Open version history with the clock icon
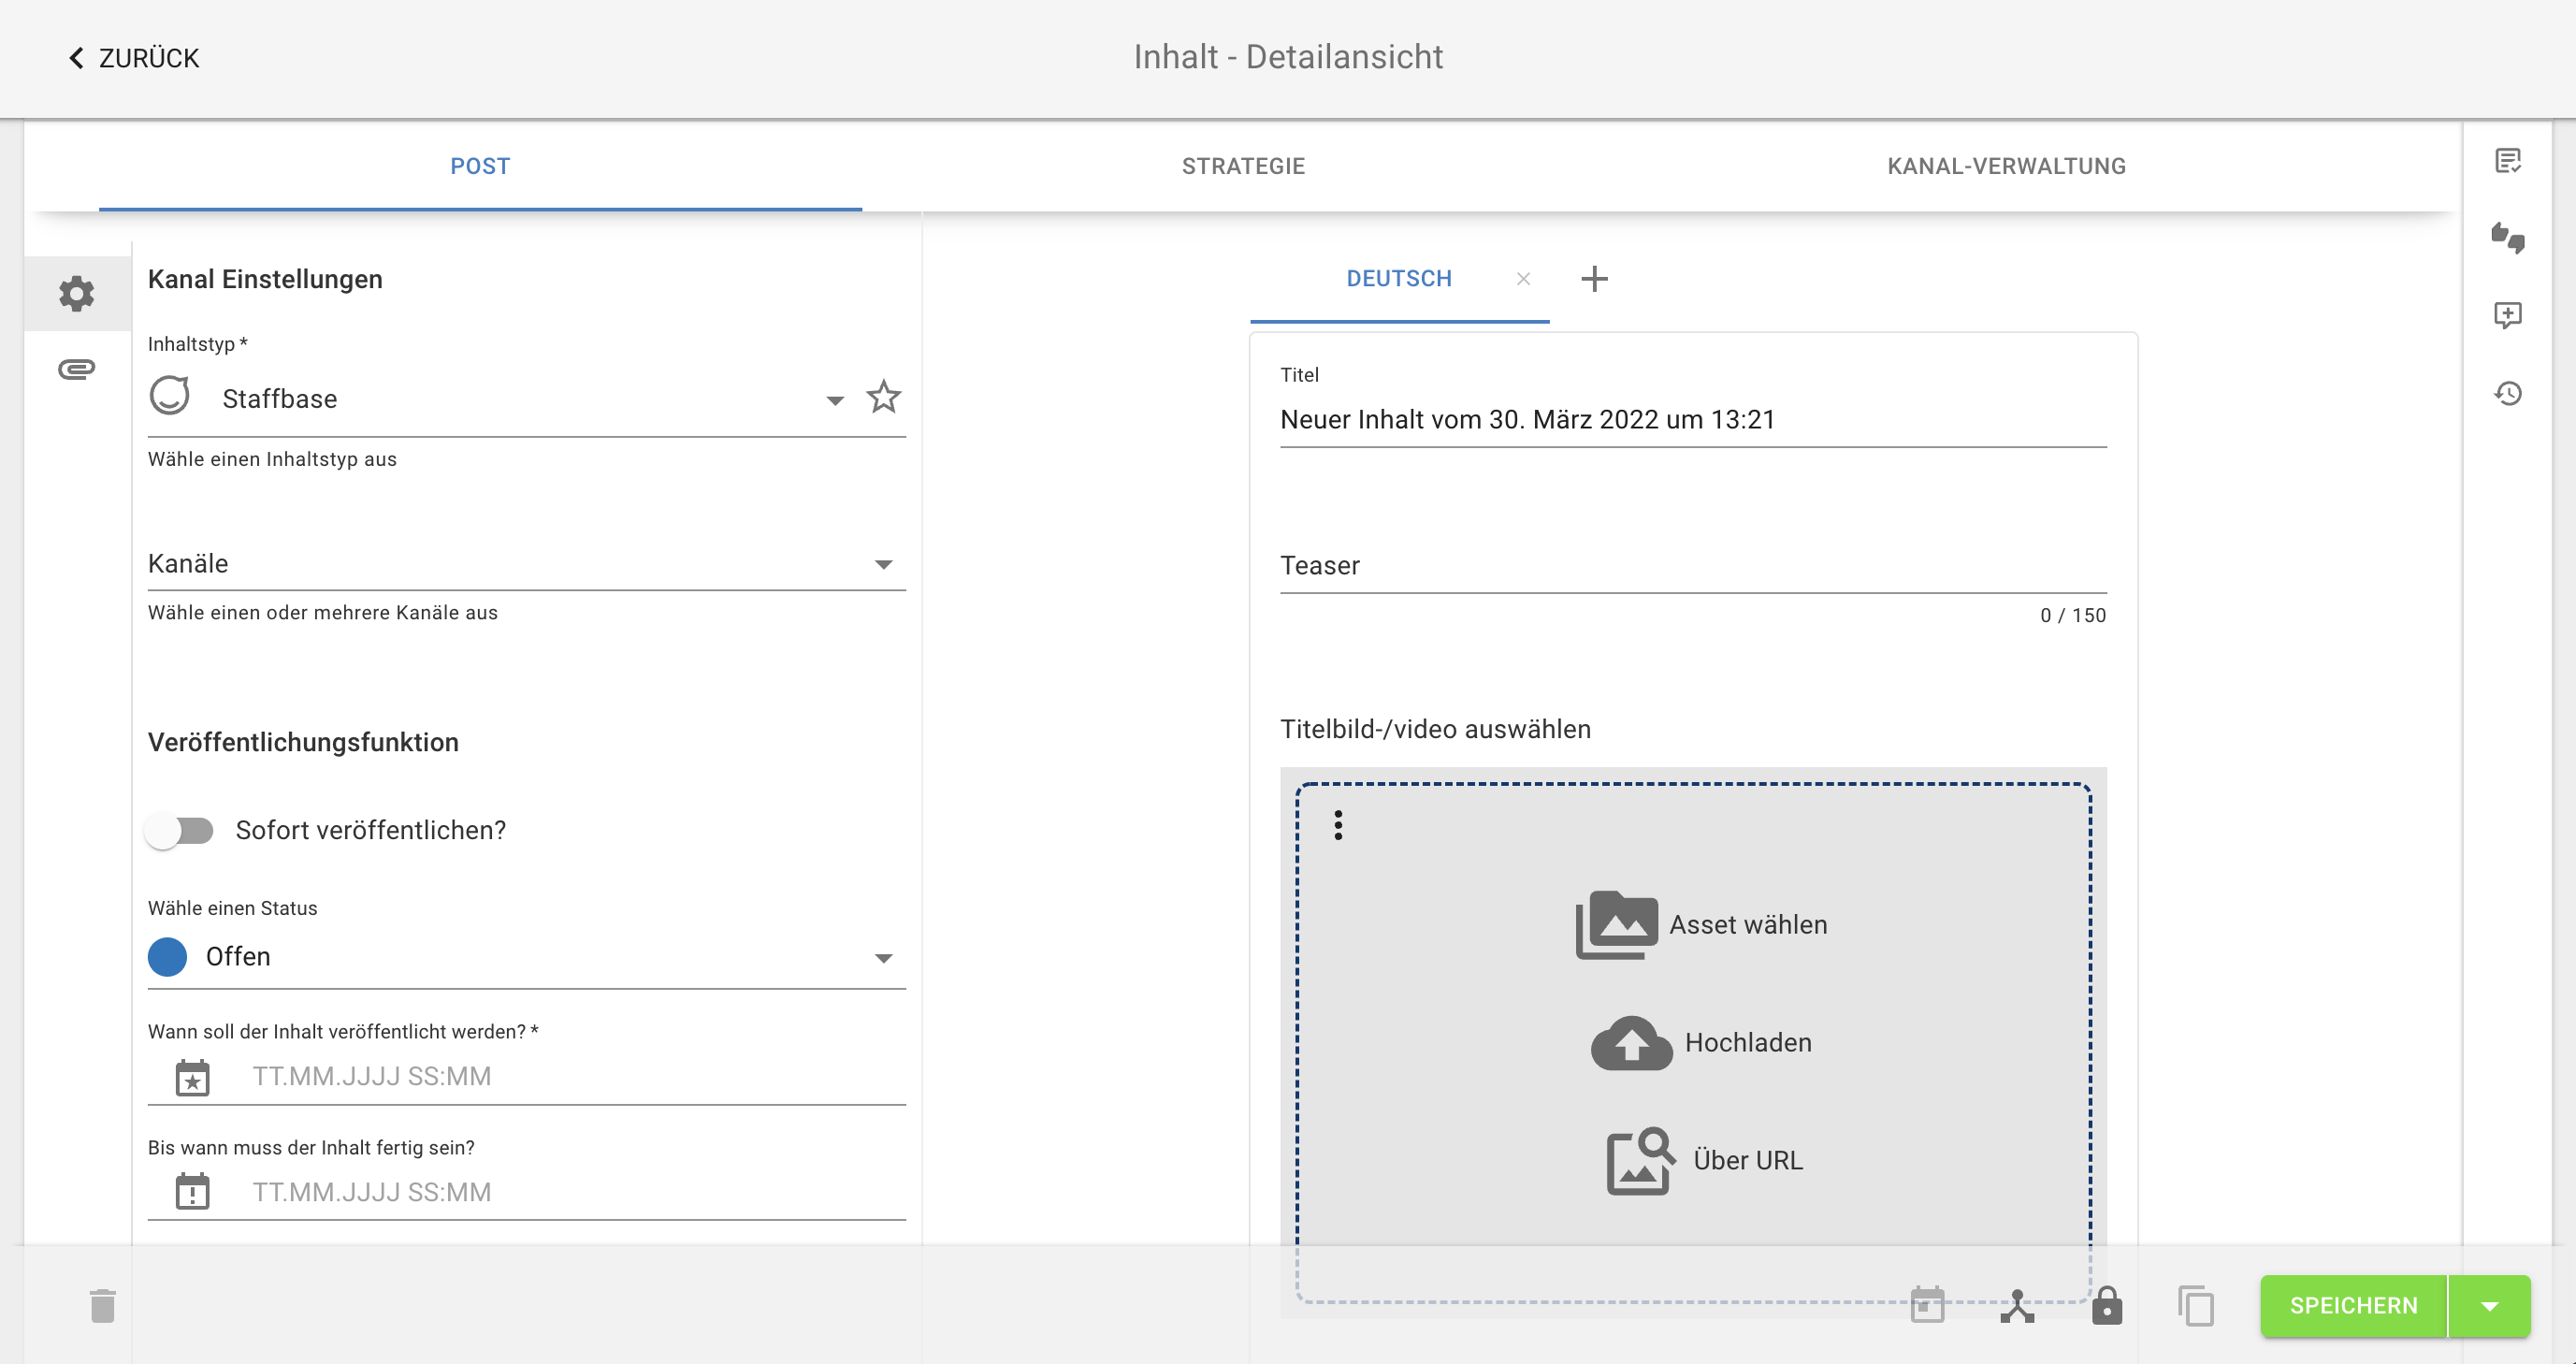The height and width of the screenshot is (1364, 2576). (x=2510, y=393)
